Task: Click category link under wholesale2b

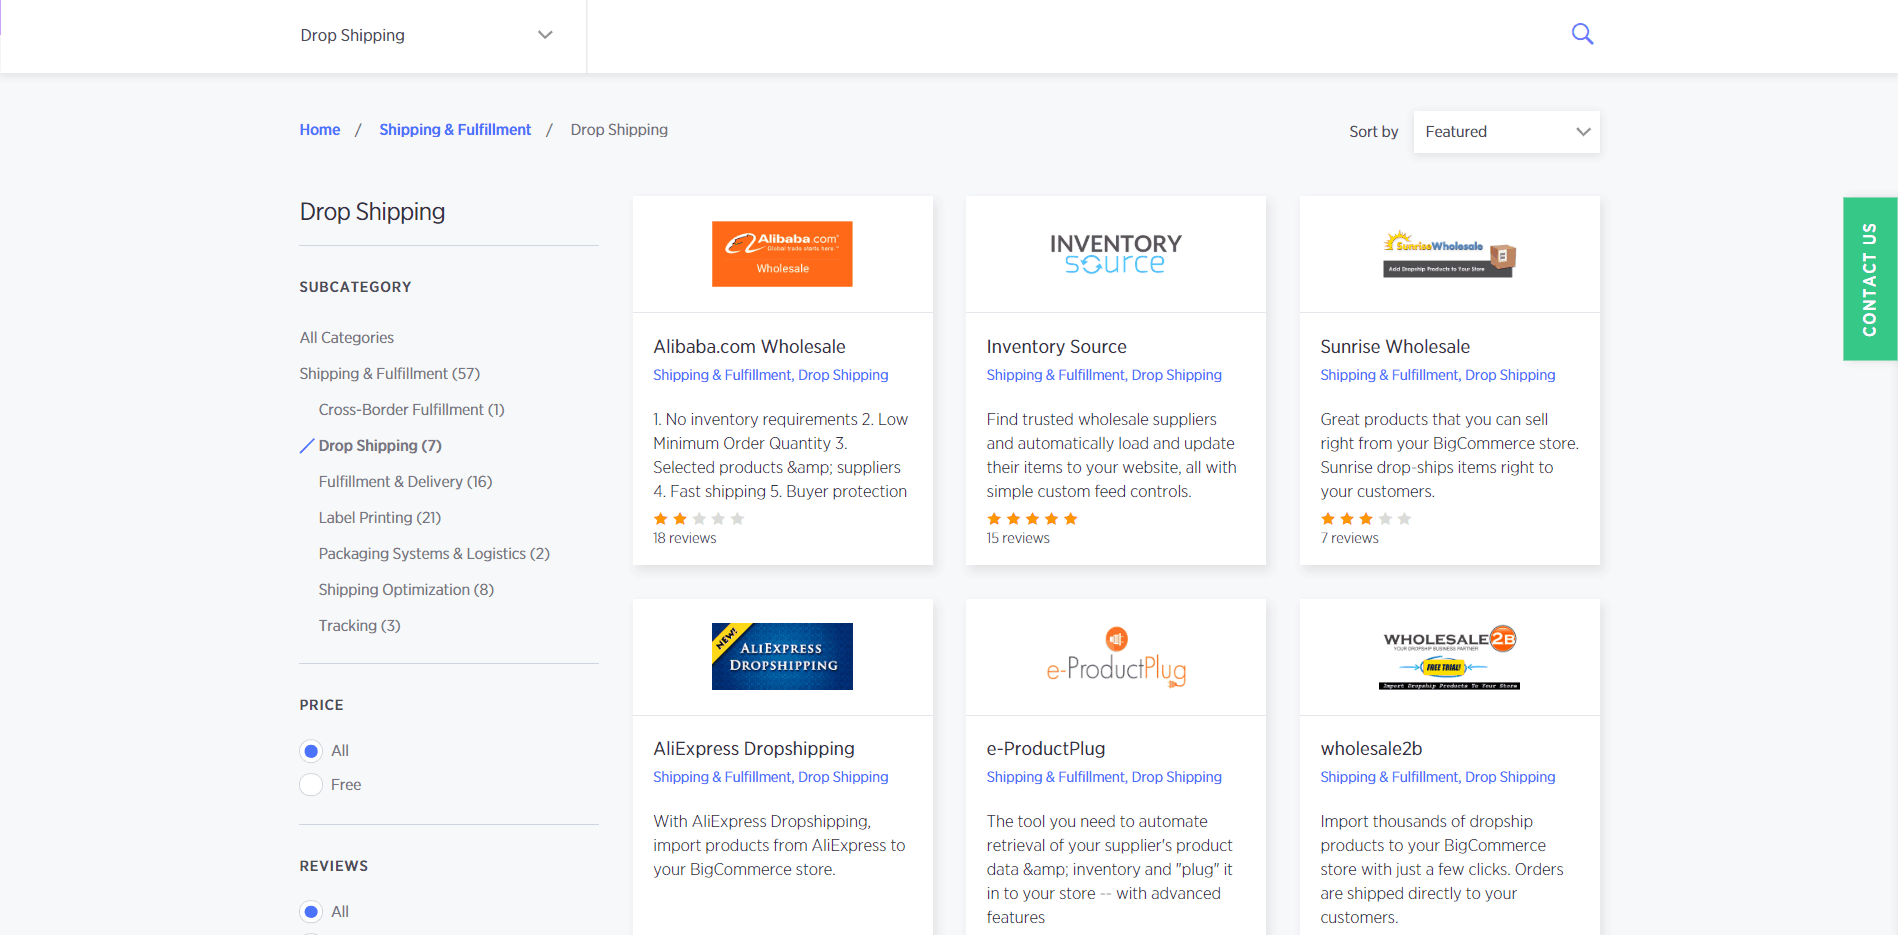Action: tap(1438, 777)
